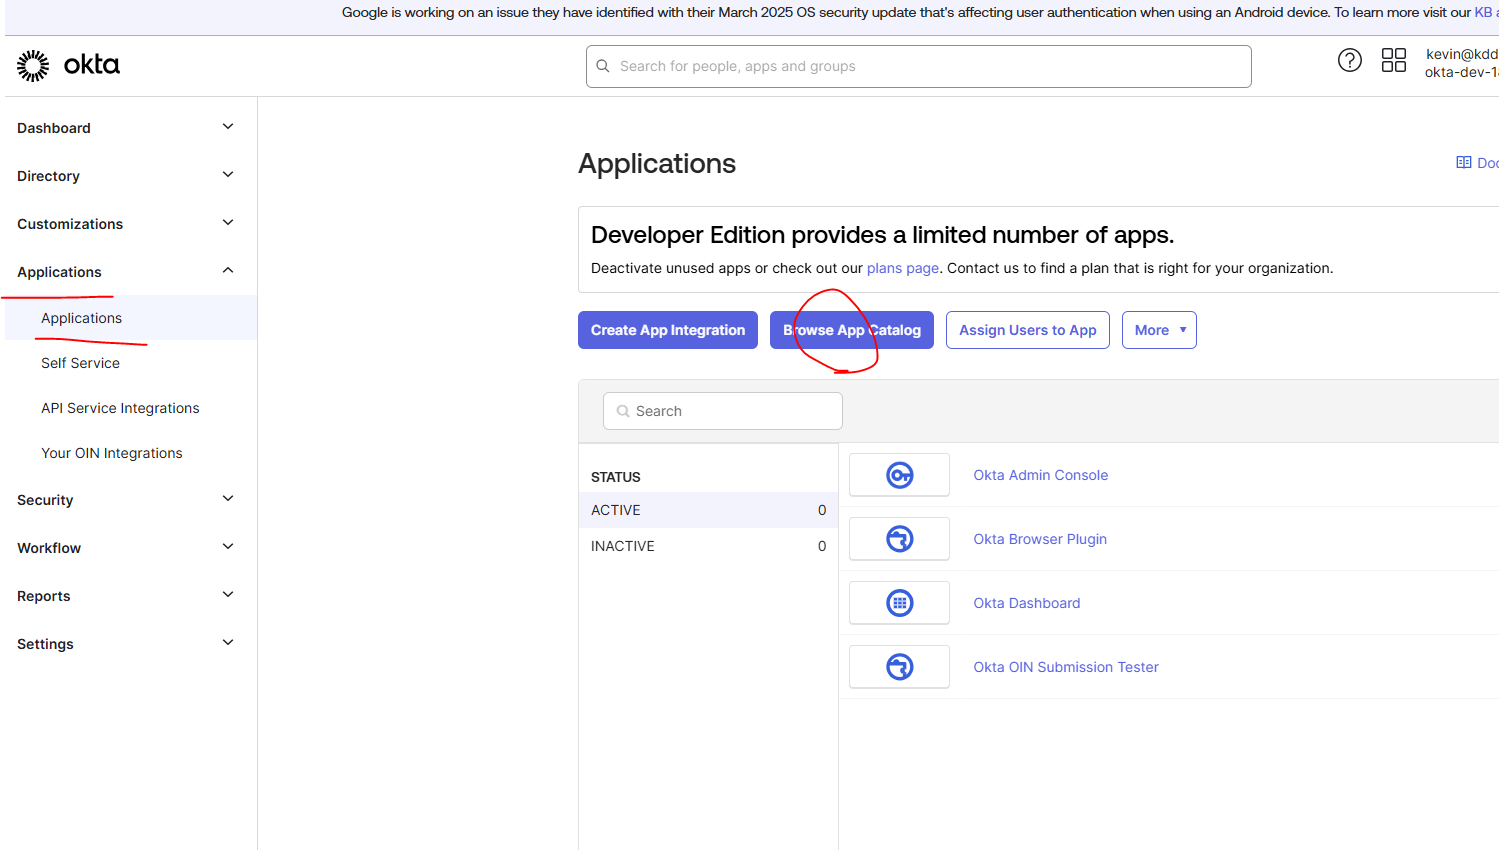Click Reports in the sidebar
Viewport: 1499px width, 850px height.
point(44,596)
